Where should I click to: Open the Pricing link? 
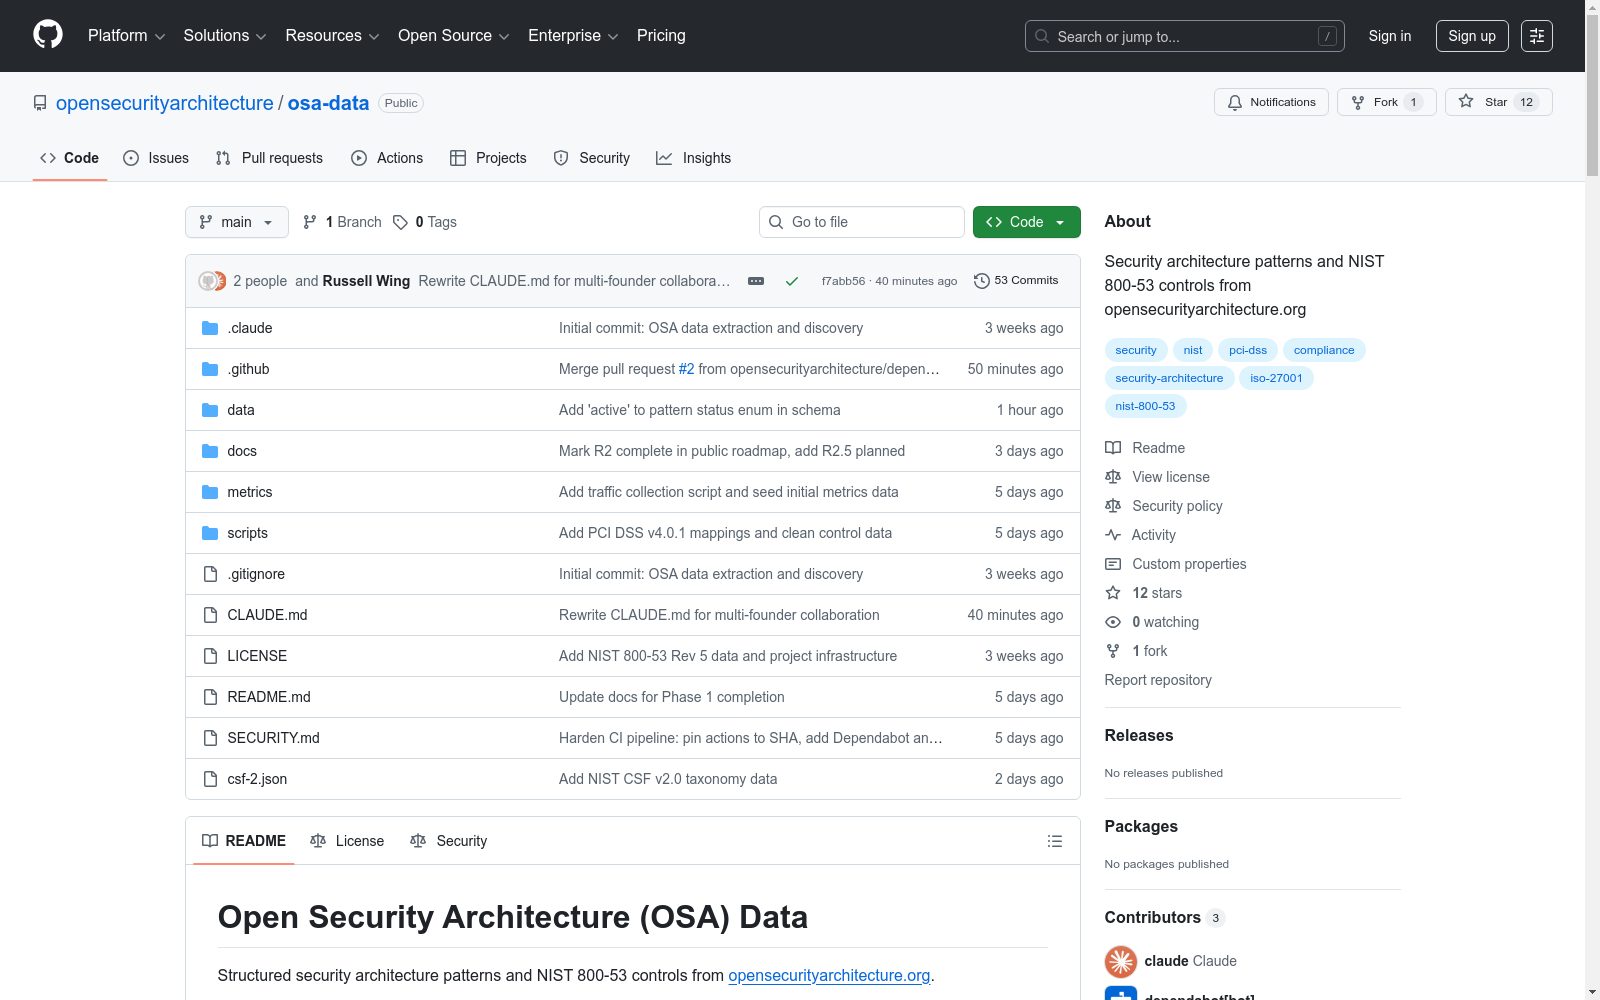coord(661,36)
